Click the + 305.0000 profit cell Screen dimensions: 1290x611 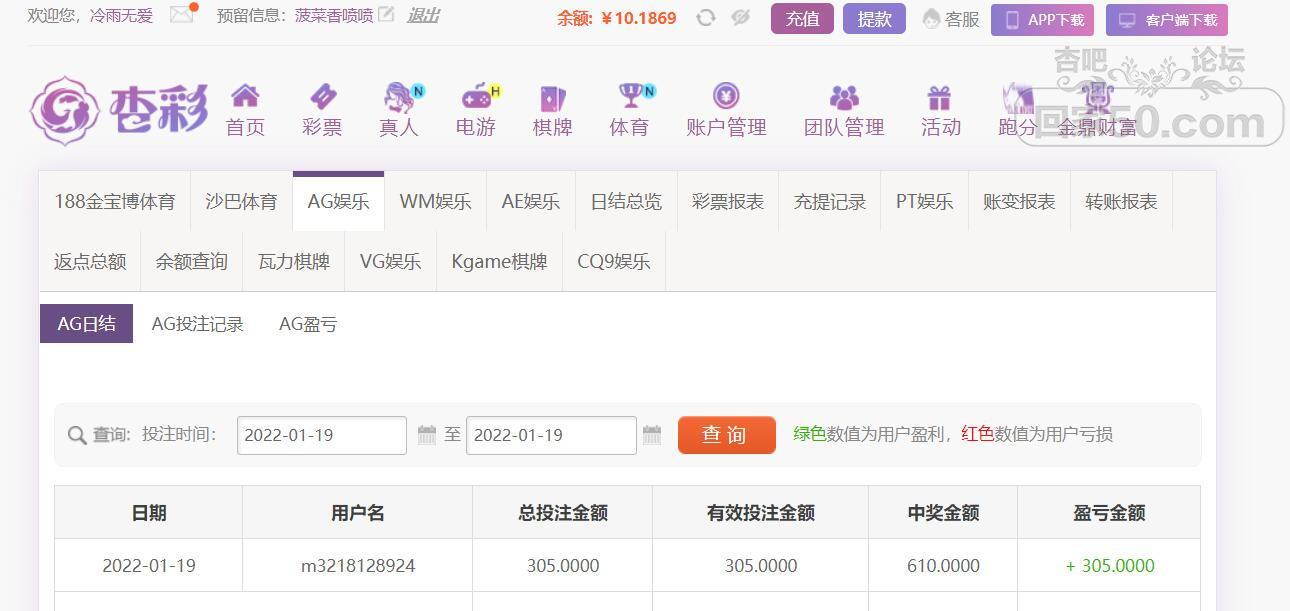click(x=1110, y=565)
